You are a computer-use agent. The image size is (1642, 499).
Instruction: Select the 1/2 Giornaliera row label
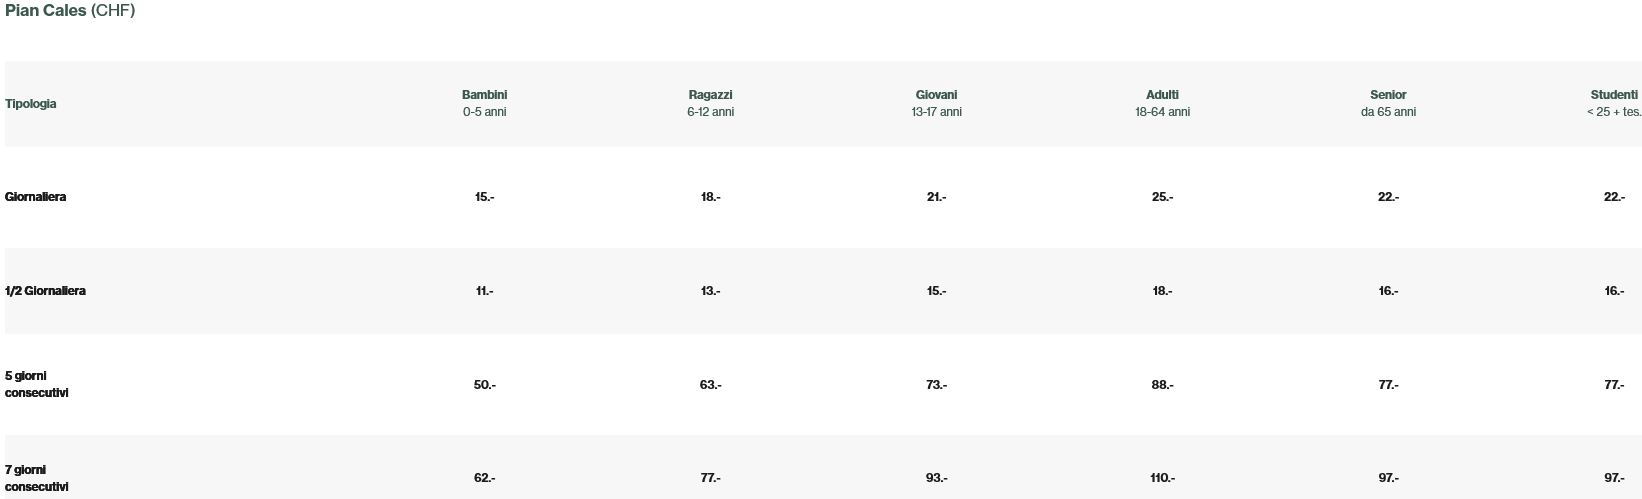click(46, 291)
